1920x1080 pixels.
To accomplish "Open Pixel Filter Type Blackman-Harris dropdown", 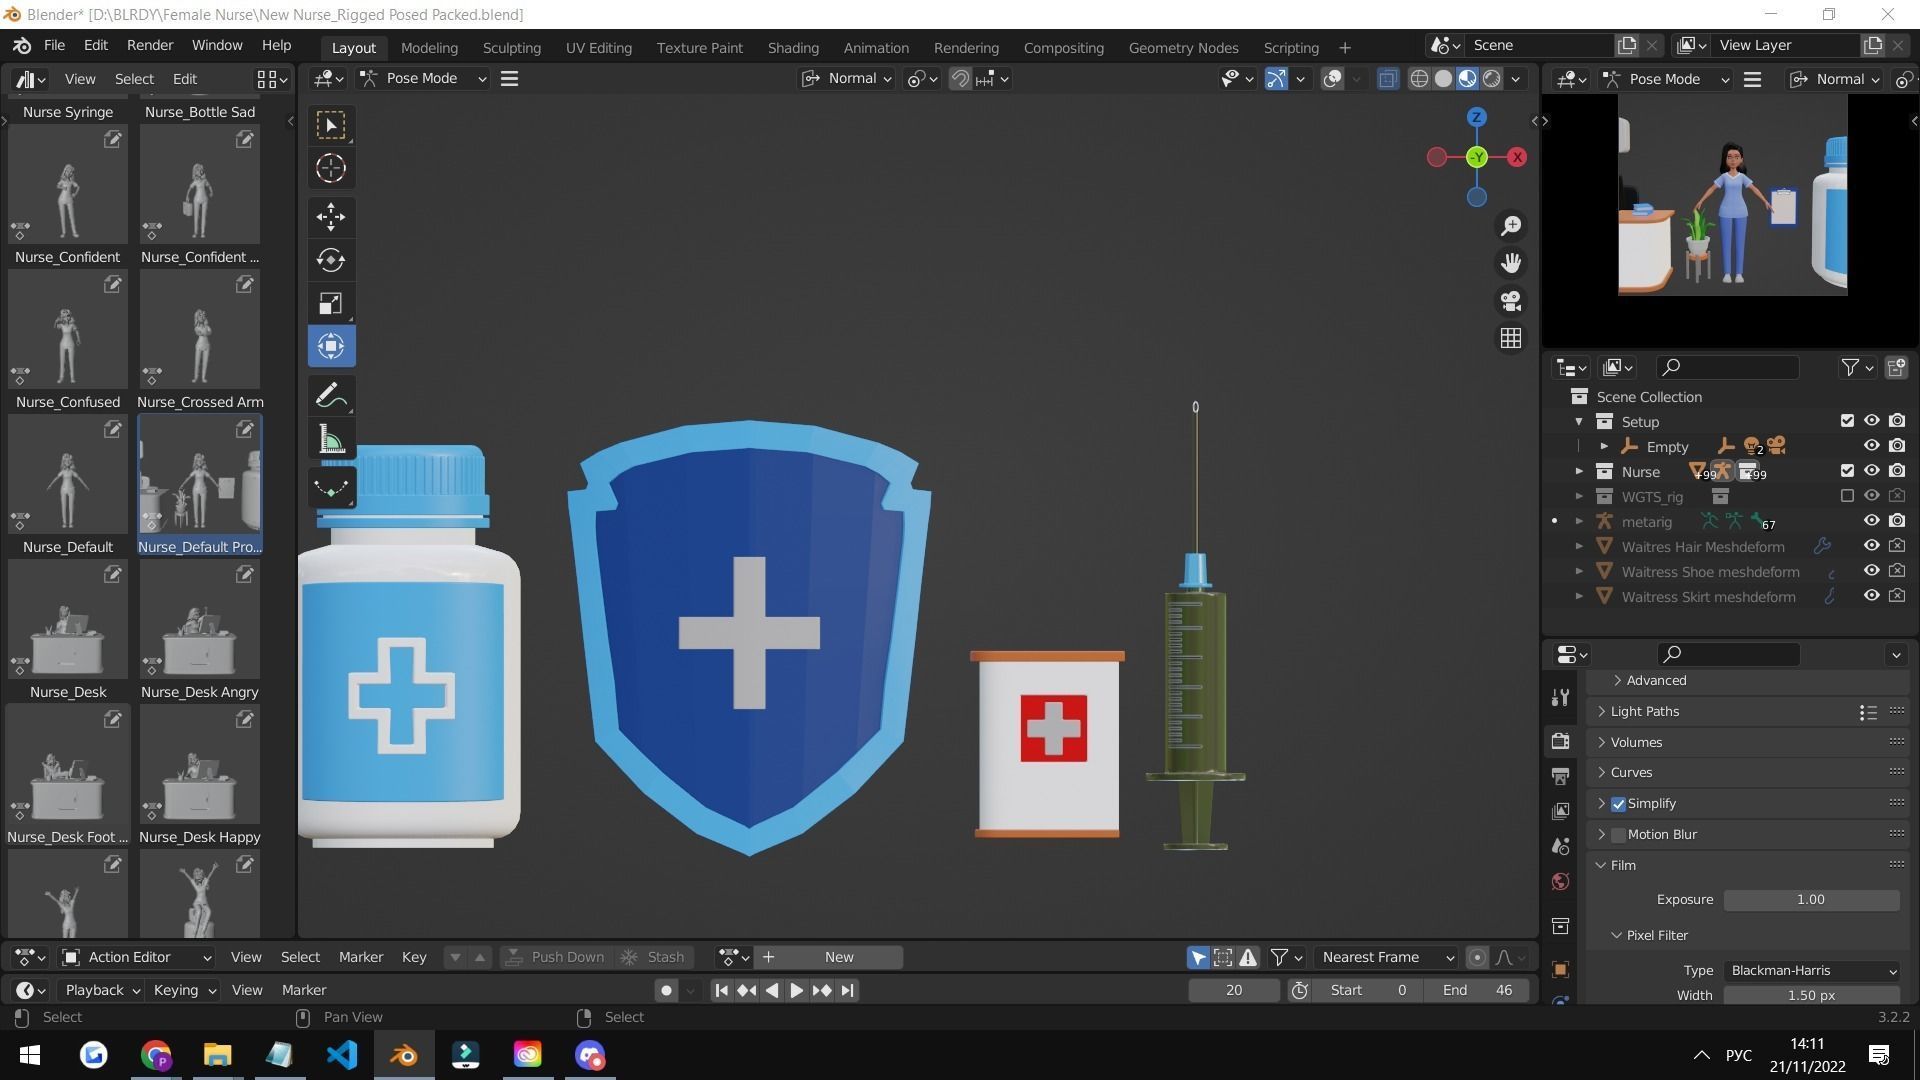I will [1811, 971].
